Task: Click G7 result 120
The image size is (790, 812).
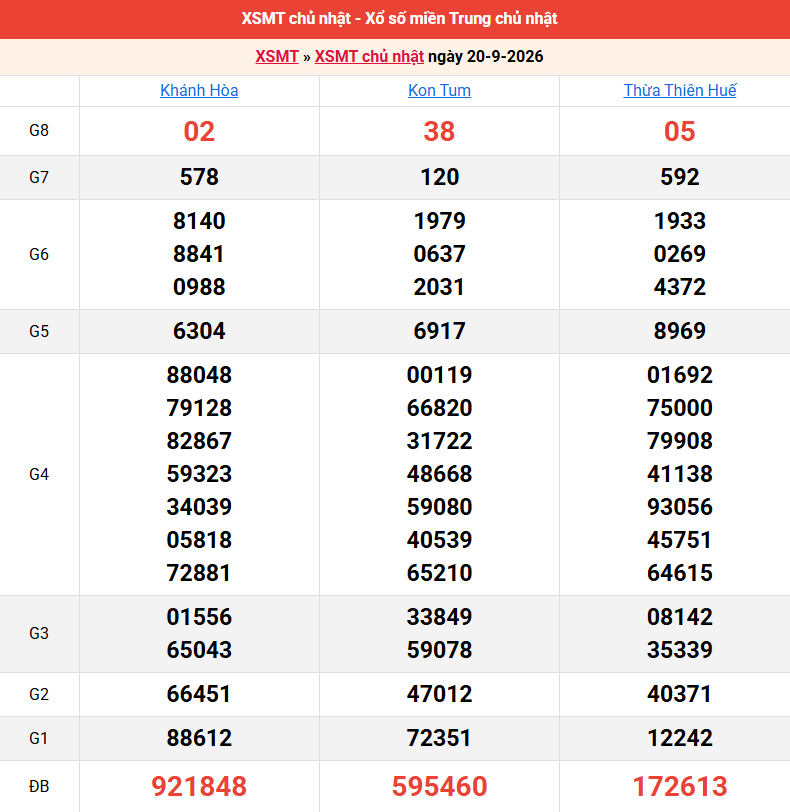Action: pos(440,177)
